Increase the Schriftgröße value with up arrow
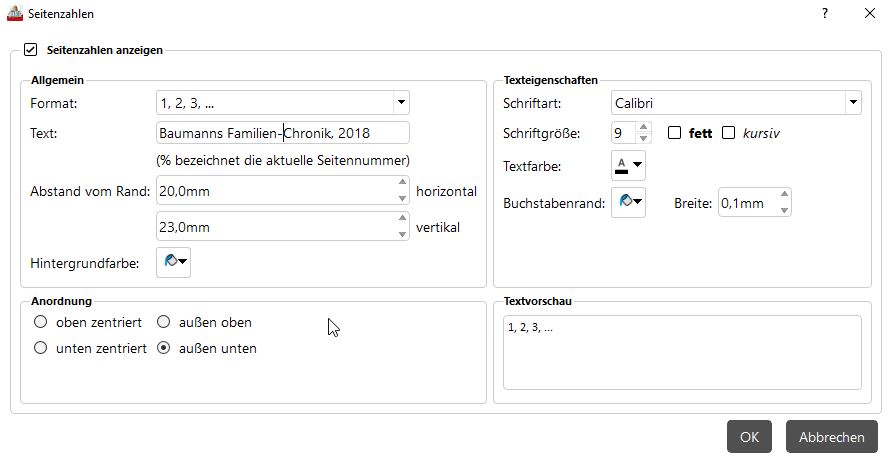The image size is (892, 463). point(644,126)
